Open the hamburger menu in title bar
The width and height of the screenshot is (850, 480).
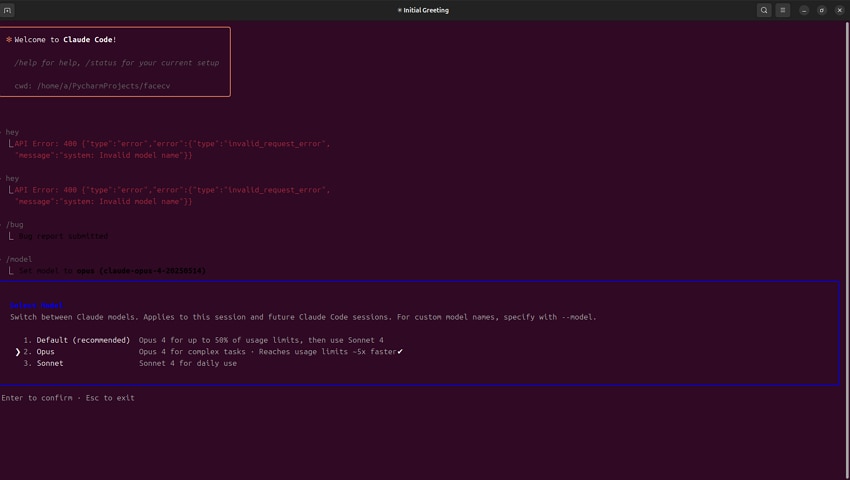(782, 10)
